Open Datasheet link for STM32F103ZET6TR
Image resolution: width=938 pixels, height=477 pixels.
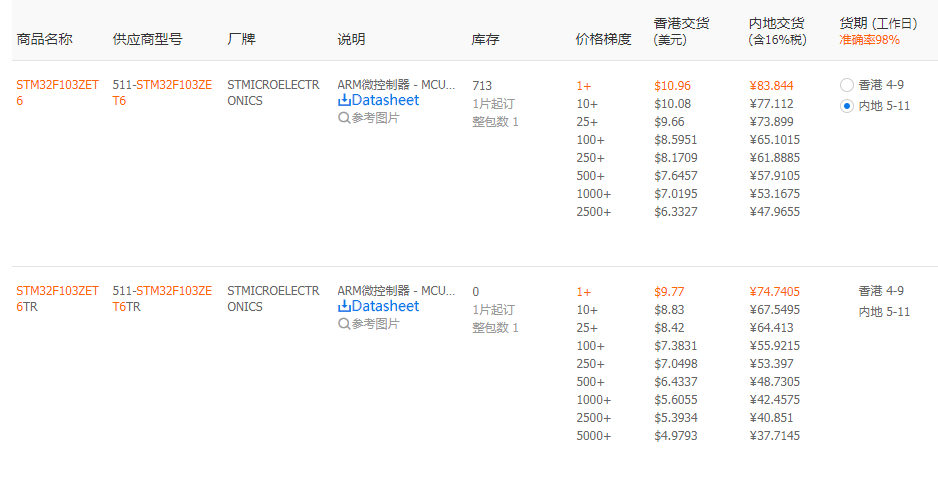[x=385, y=306]
